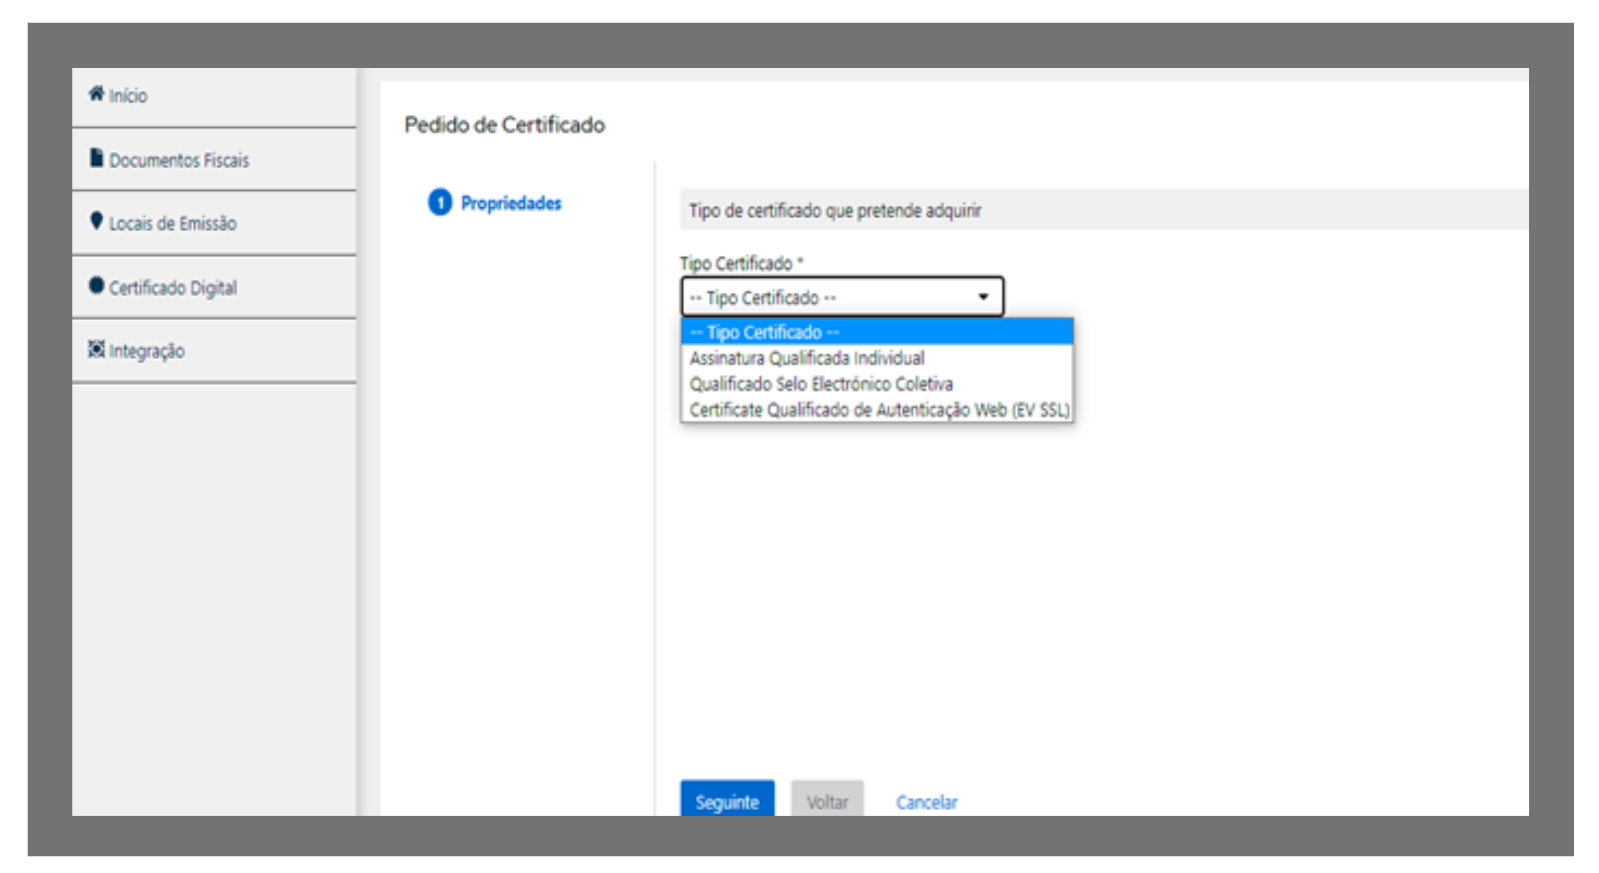
Task: Click the Voltar button
Action: [827, 801]
